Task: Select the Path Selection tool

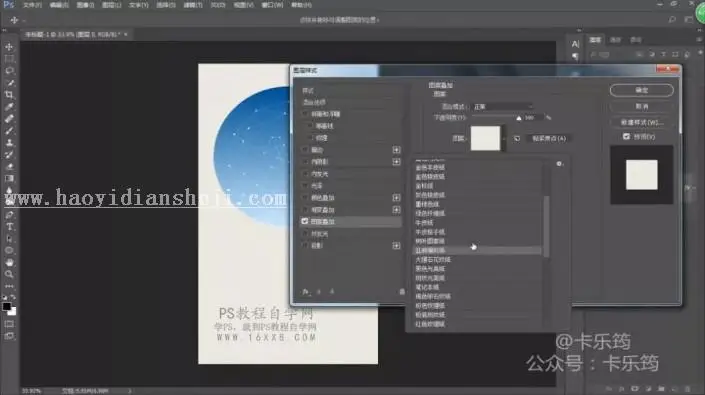Action: pyautogui.click(x=9, y=239)
